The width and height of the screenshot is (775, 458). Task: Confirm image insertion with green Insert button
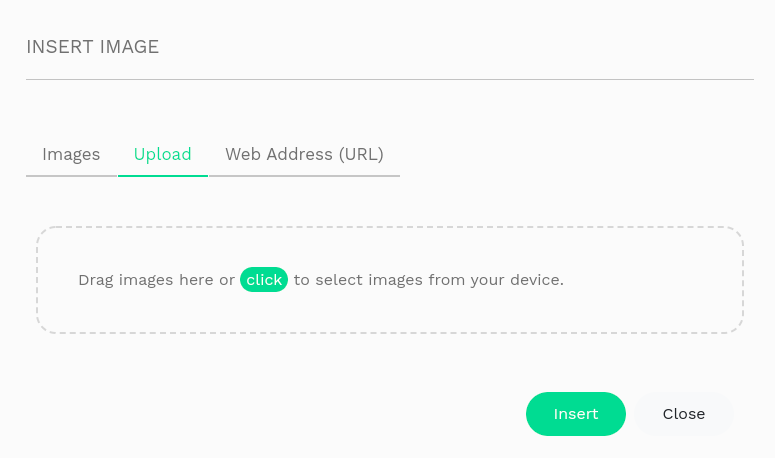(576, 414)
